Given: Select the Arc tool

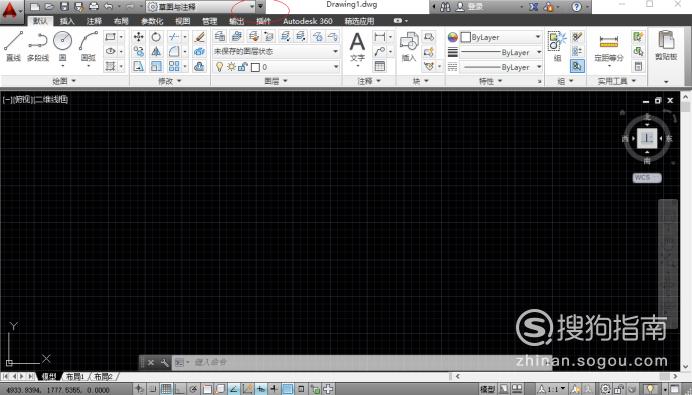Looking at the screenshot, I should (88, 46).
